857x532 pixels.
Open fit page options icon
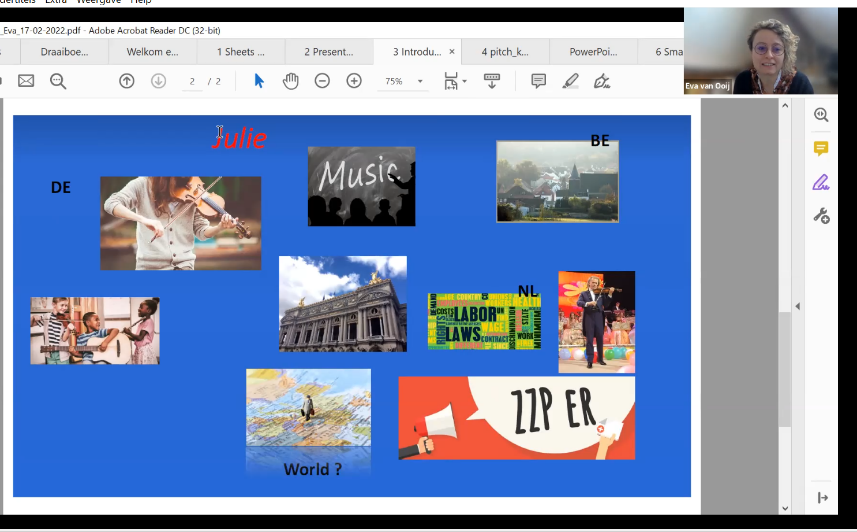451,81
